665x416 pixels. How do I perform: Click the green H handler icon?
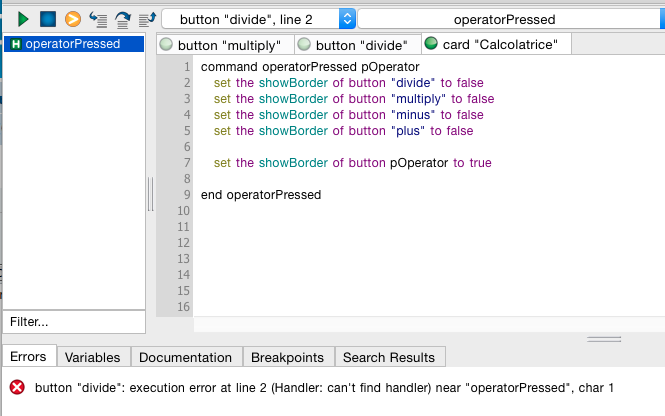[x=15, y=44]
